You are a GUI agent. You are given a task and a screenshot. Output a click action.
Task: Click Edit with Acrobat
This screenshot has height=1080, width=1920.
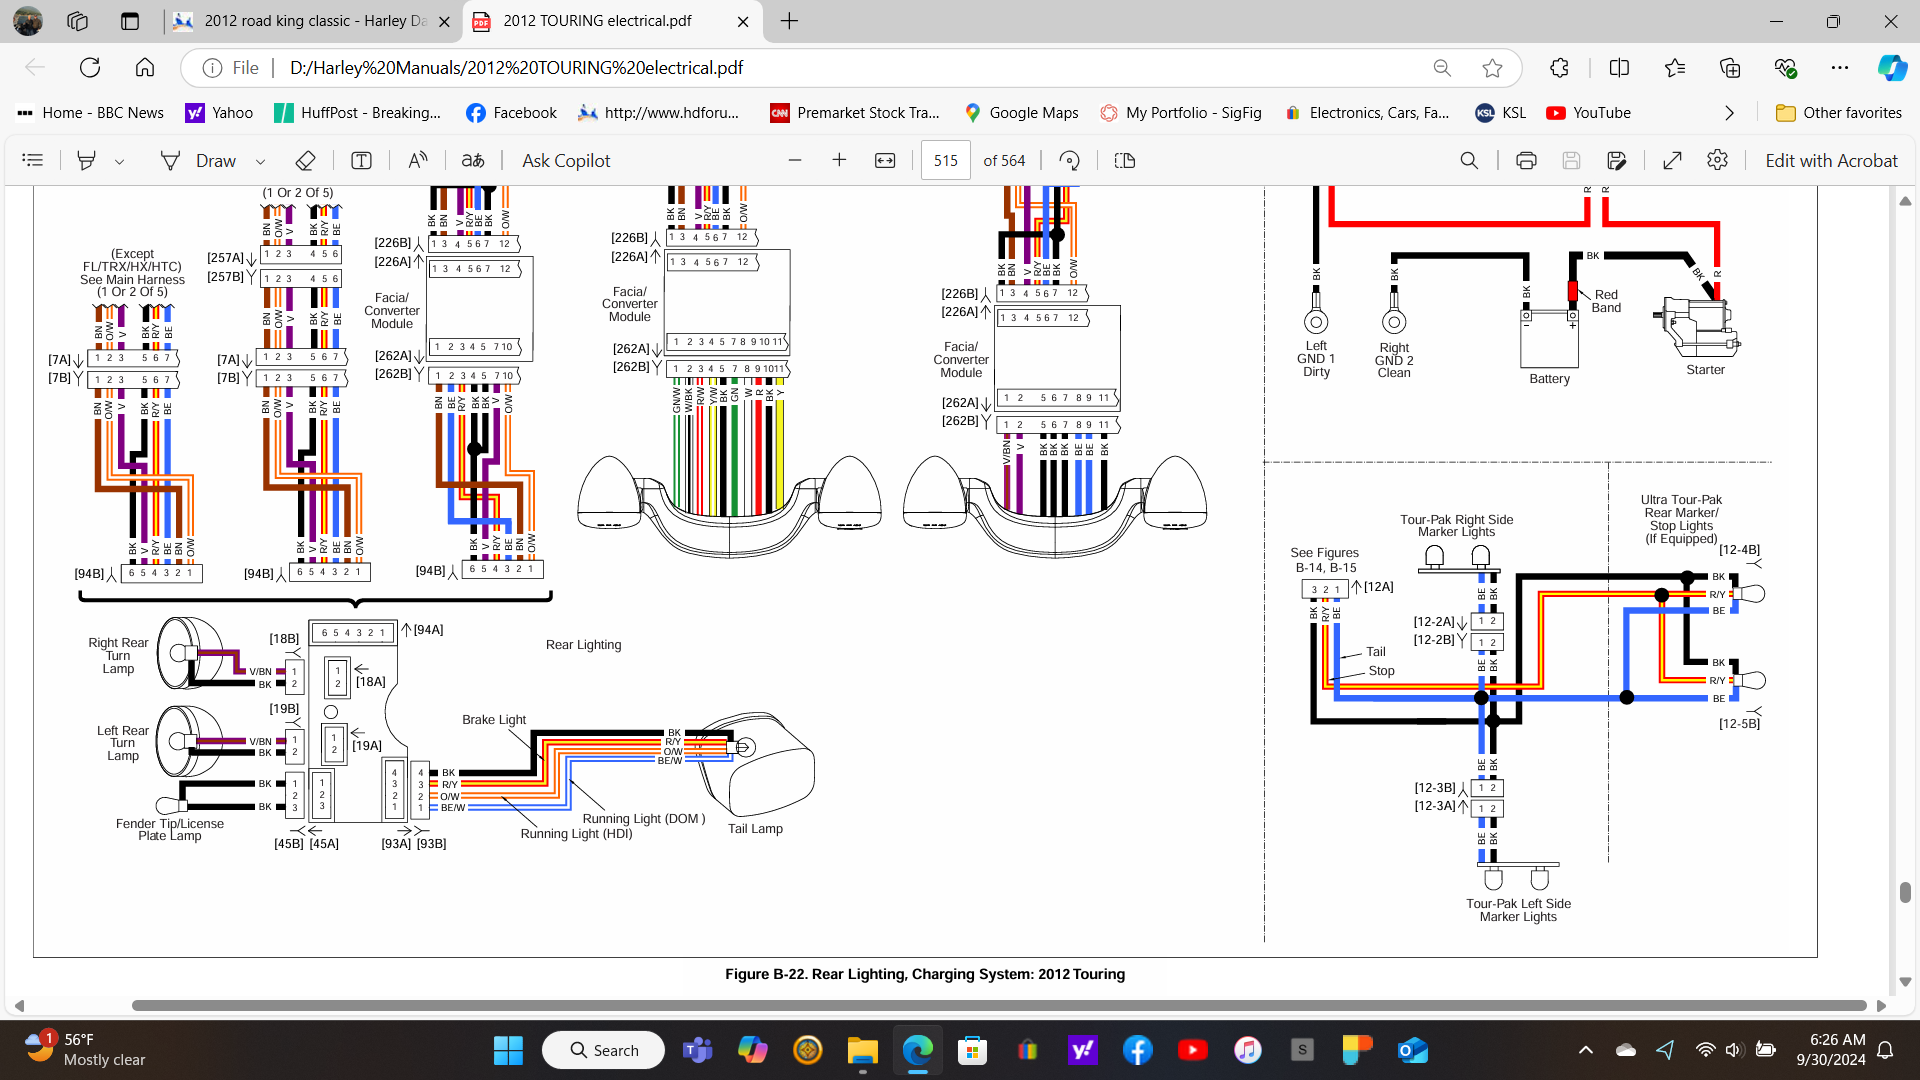1831,161
